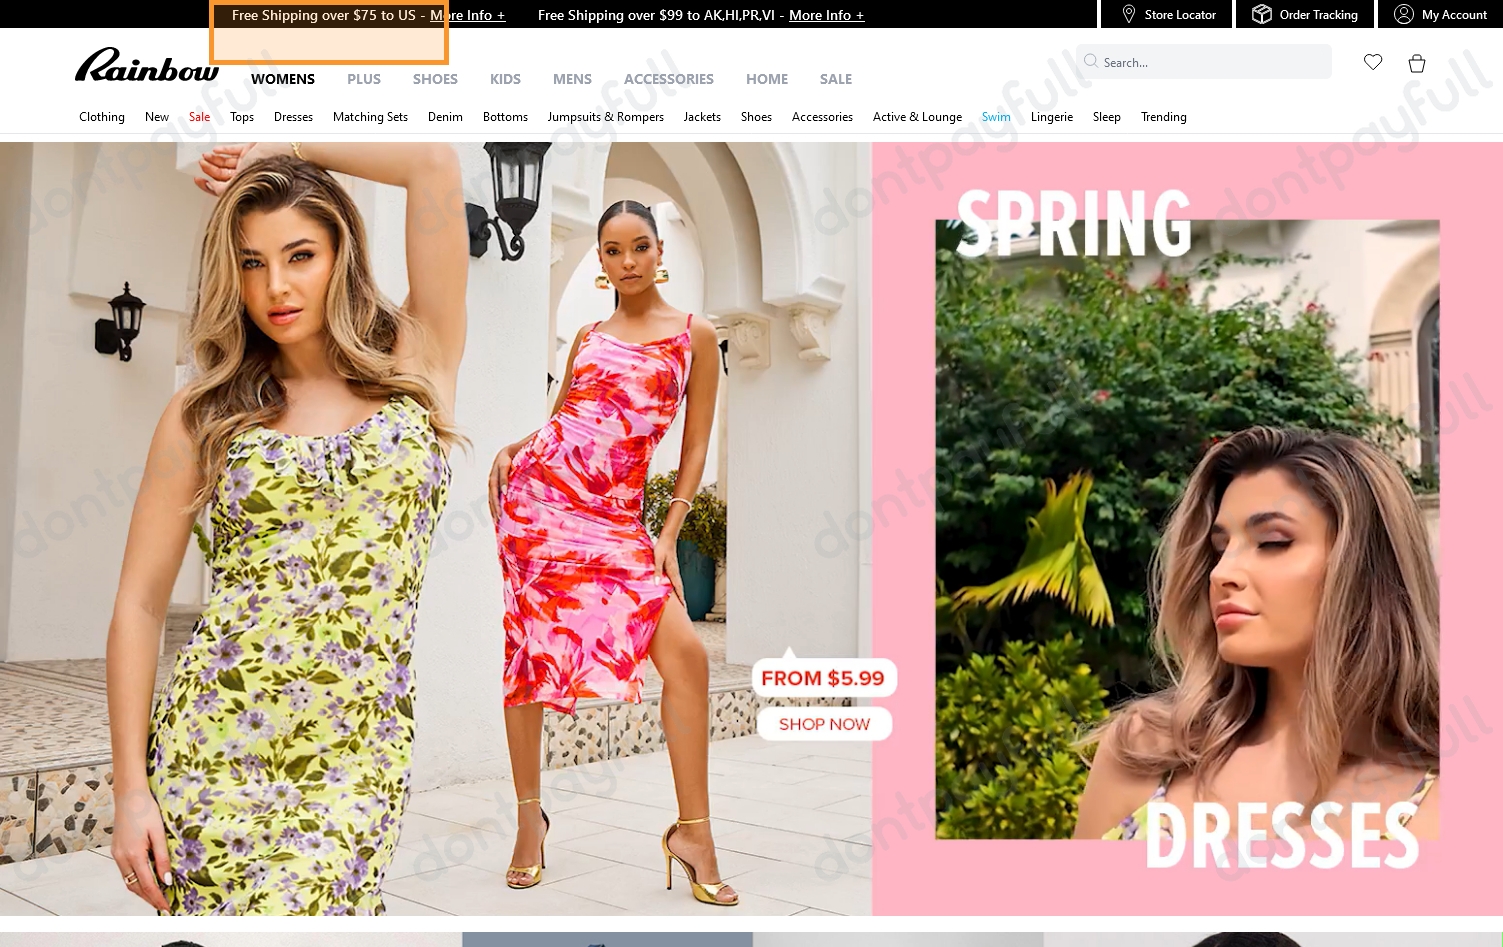This screenshot has width=1503, height=947.
Task: Open the Lingerie category
Action: pyautogui.click(x=1052, y=117)
